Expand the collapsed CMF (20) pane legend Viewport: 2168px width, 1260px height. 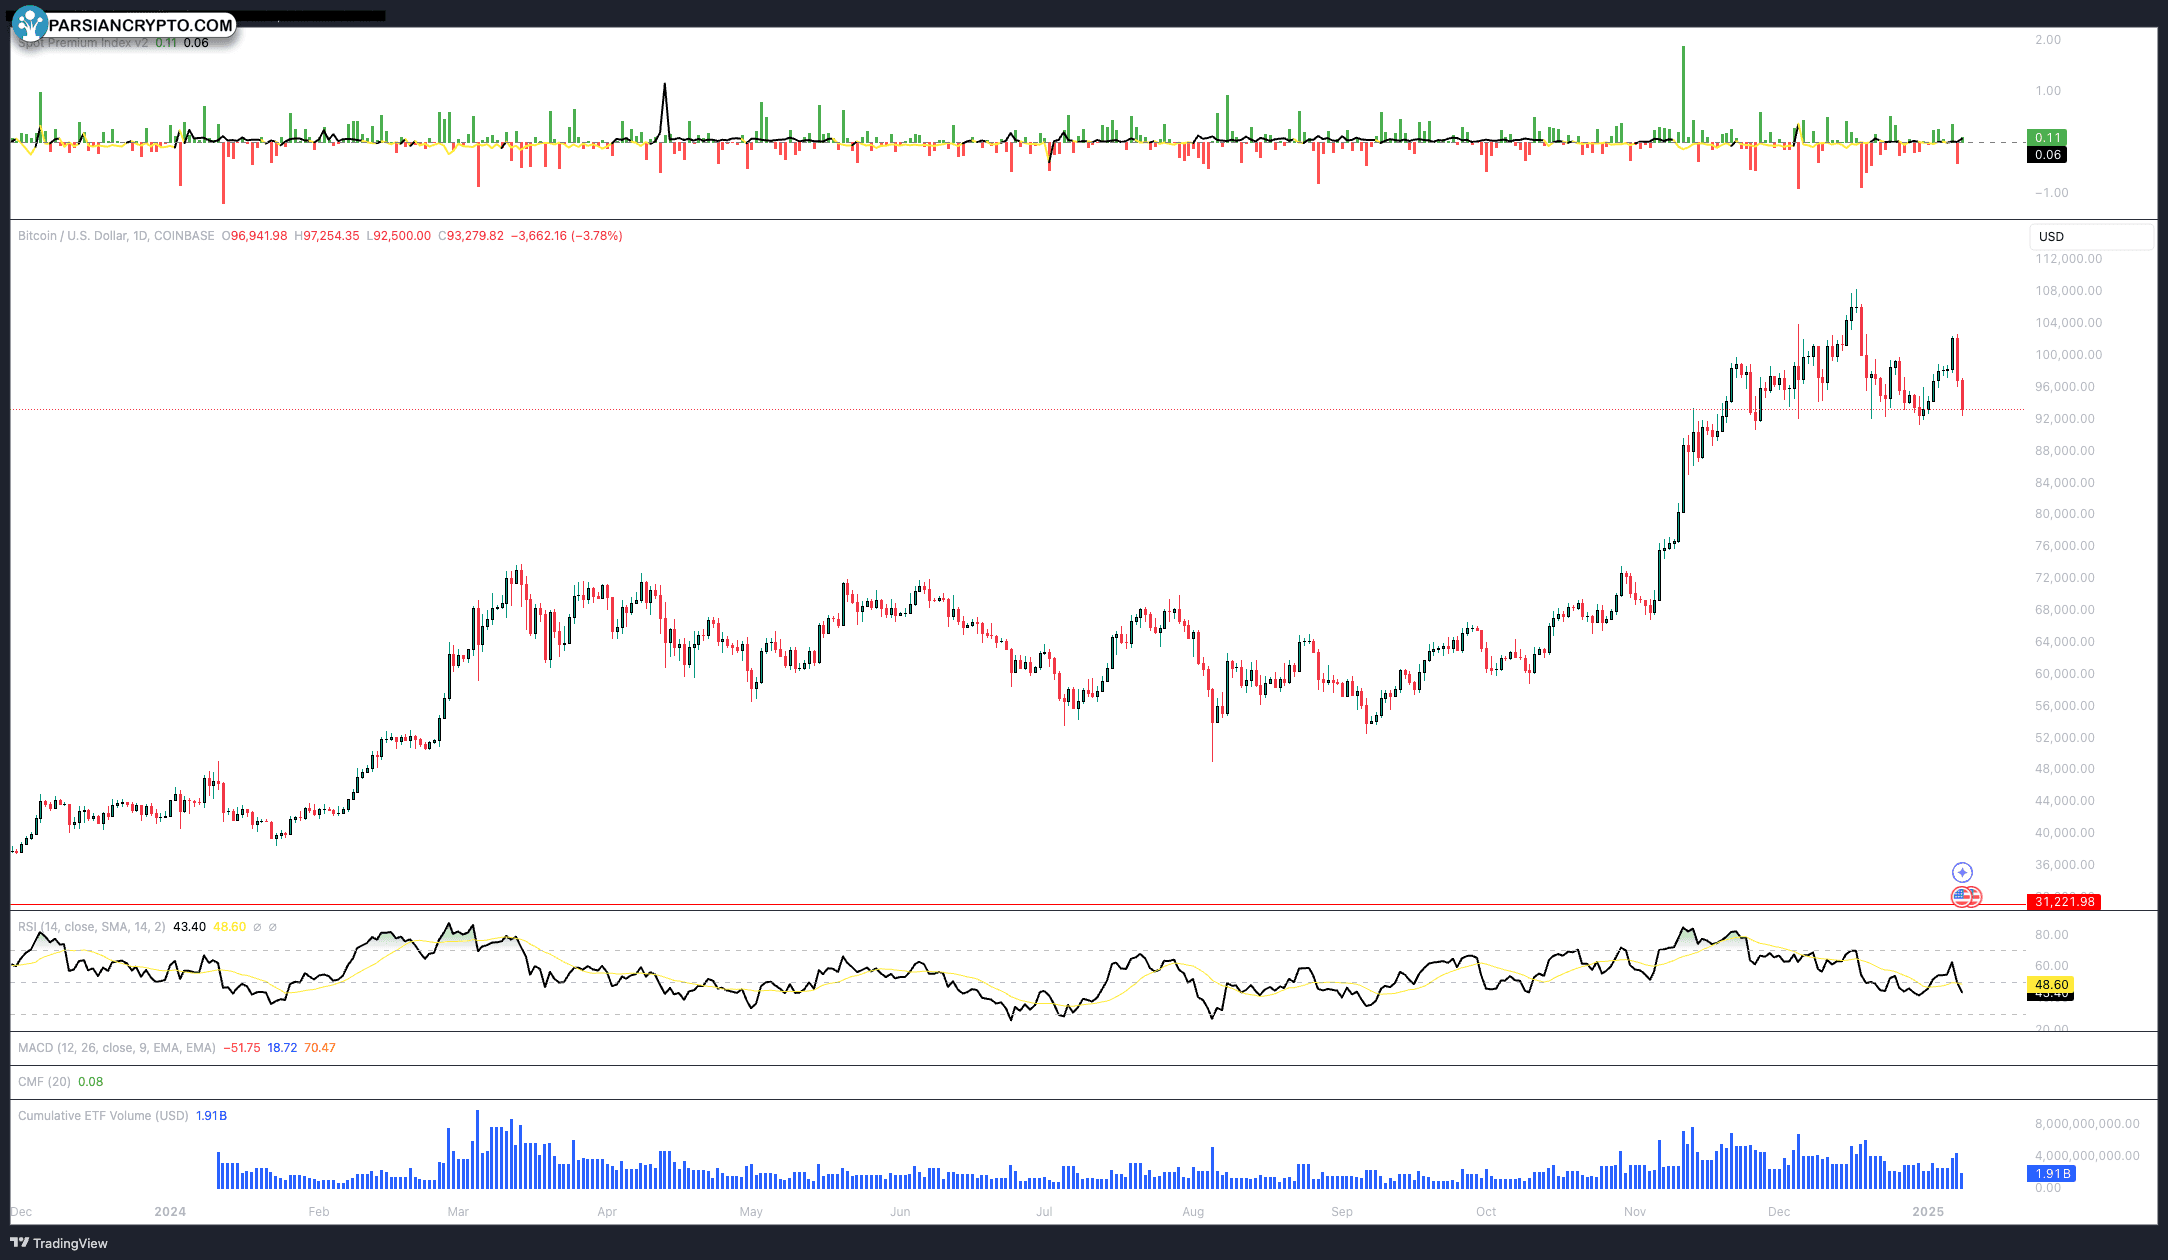point(44,1082)
